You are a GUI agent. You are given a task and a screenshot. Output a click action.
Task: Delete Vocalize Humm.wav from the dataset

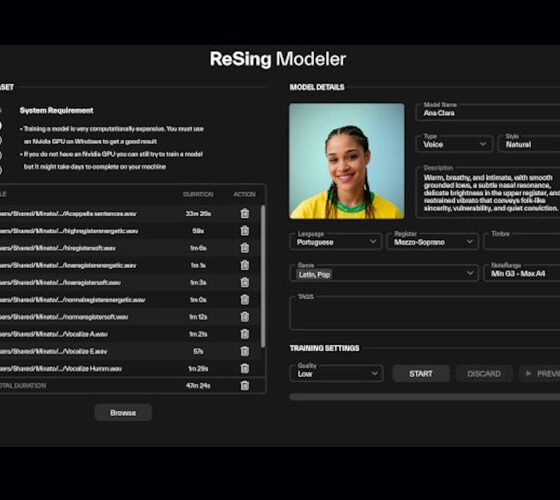pyautogui.click(x=245, y=368)
